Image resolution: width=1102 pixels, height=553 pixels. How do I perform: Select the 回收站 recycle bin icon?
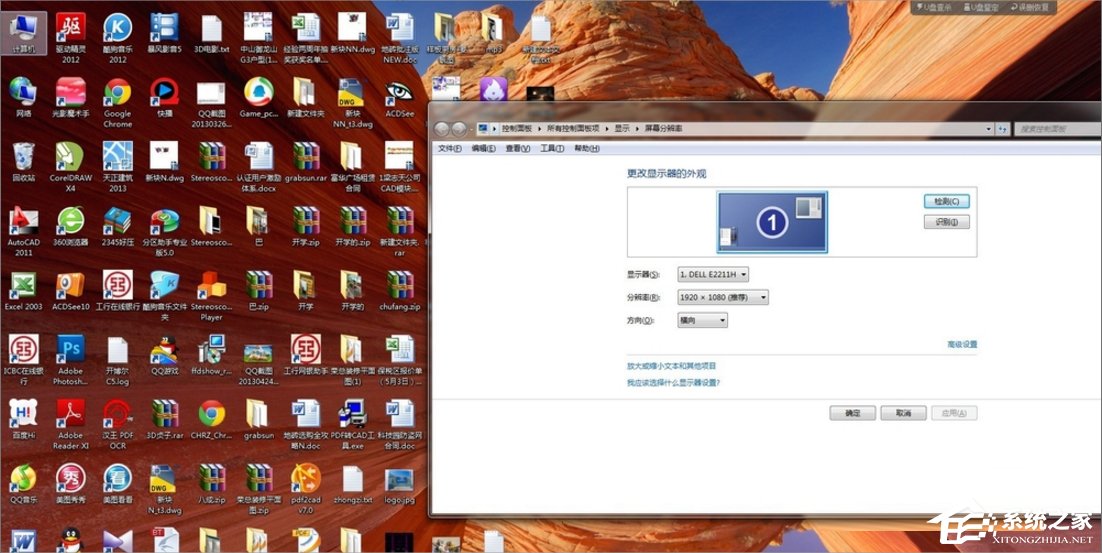22,158
